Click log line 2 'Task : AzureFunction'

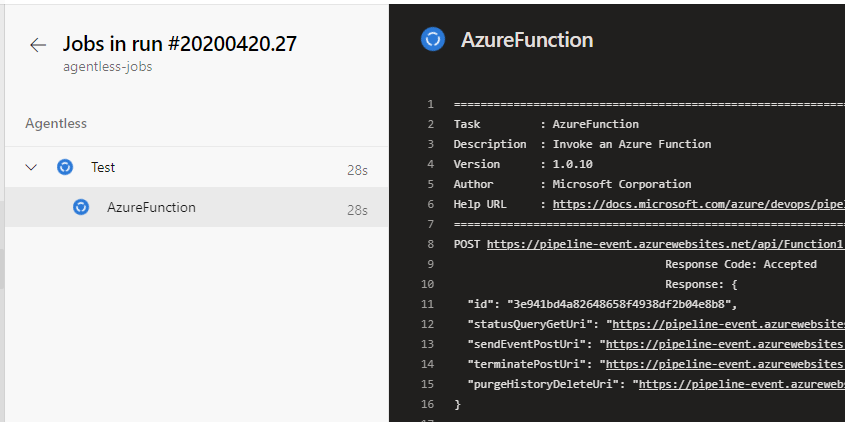coord(546,124)
